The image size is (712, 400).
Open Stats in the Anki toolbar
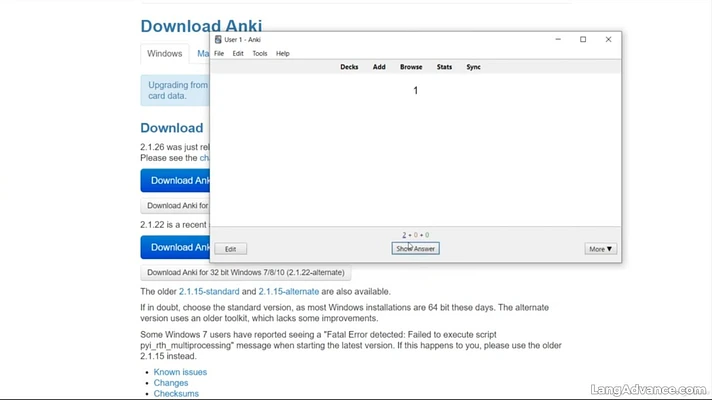(444, 67)
